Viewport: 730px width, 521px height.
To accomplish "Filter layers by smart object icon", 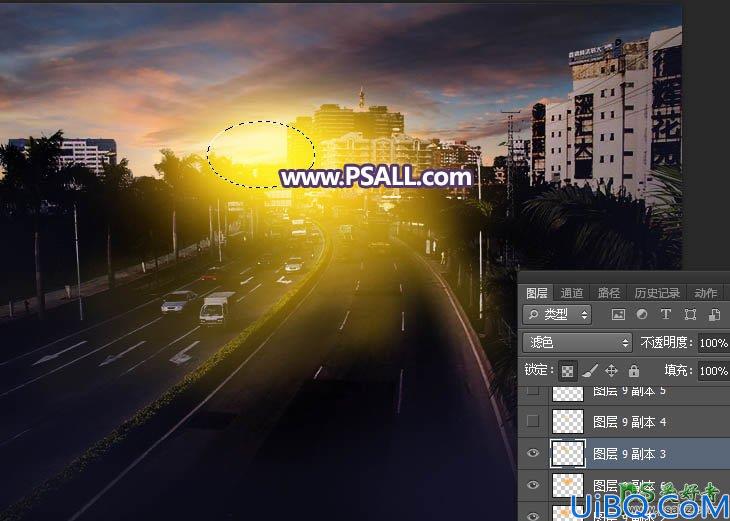I will tap(714, 315).
